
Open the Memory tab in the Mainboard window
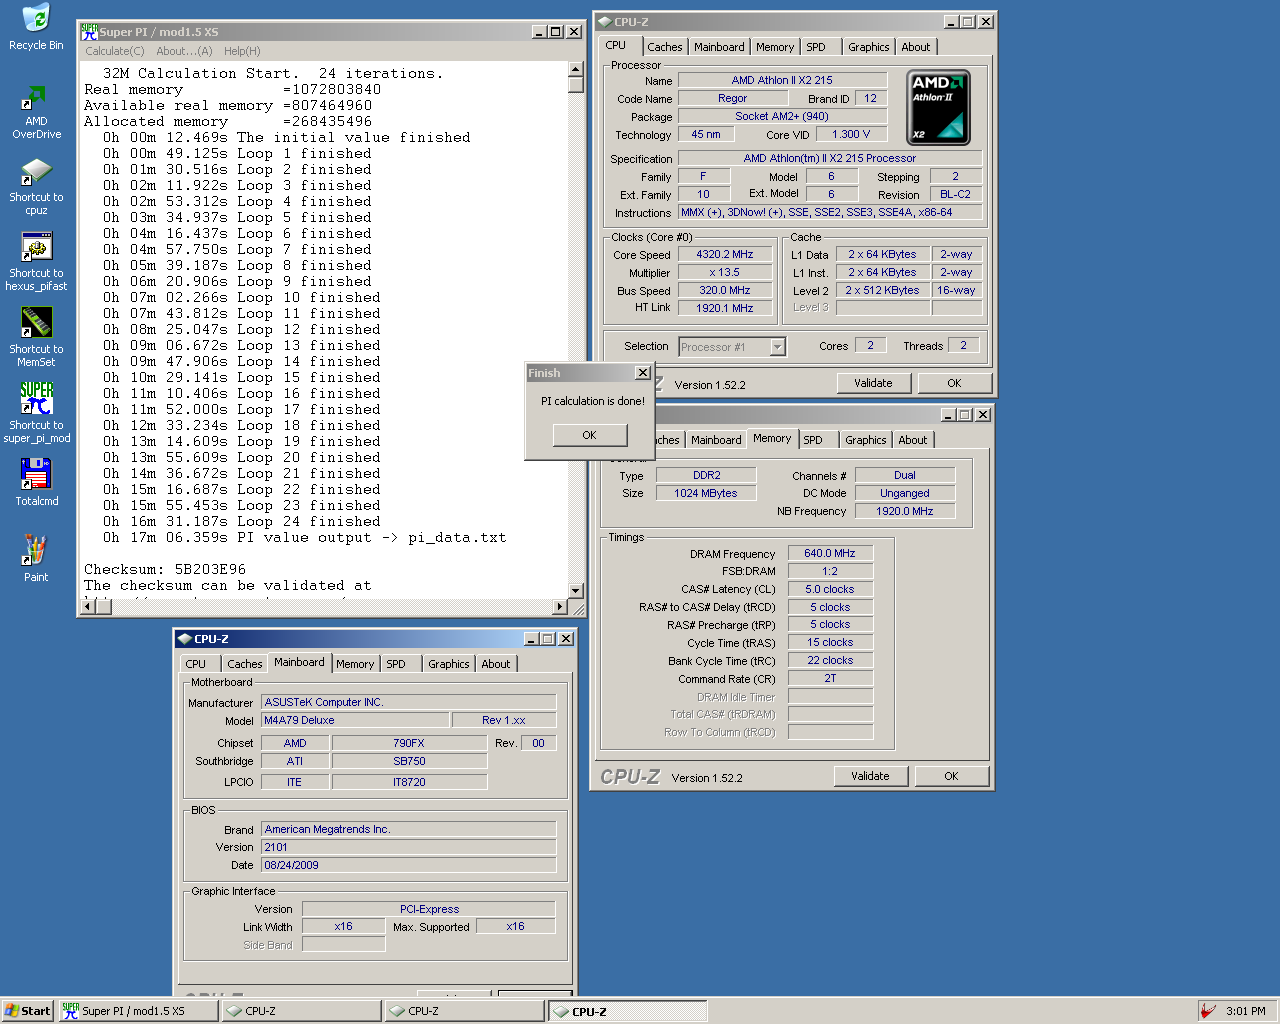coord(355,664)
